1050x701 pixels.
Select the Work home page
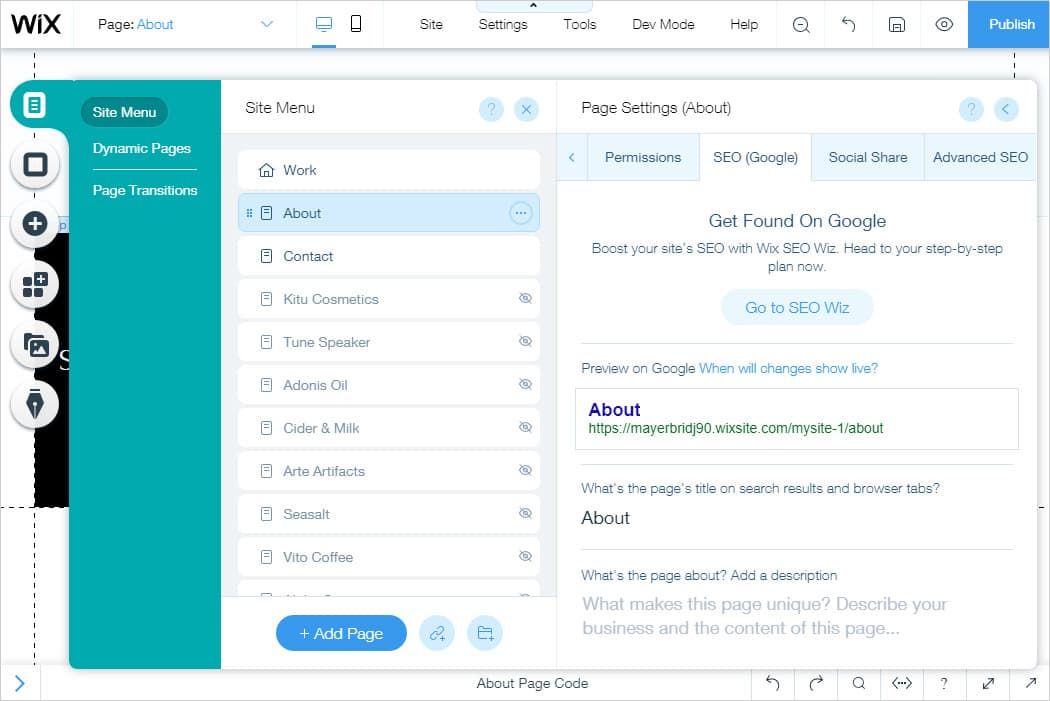pos(388,170)
